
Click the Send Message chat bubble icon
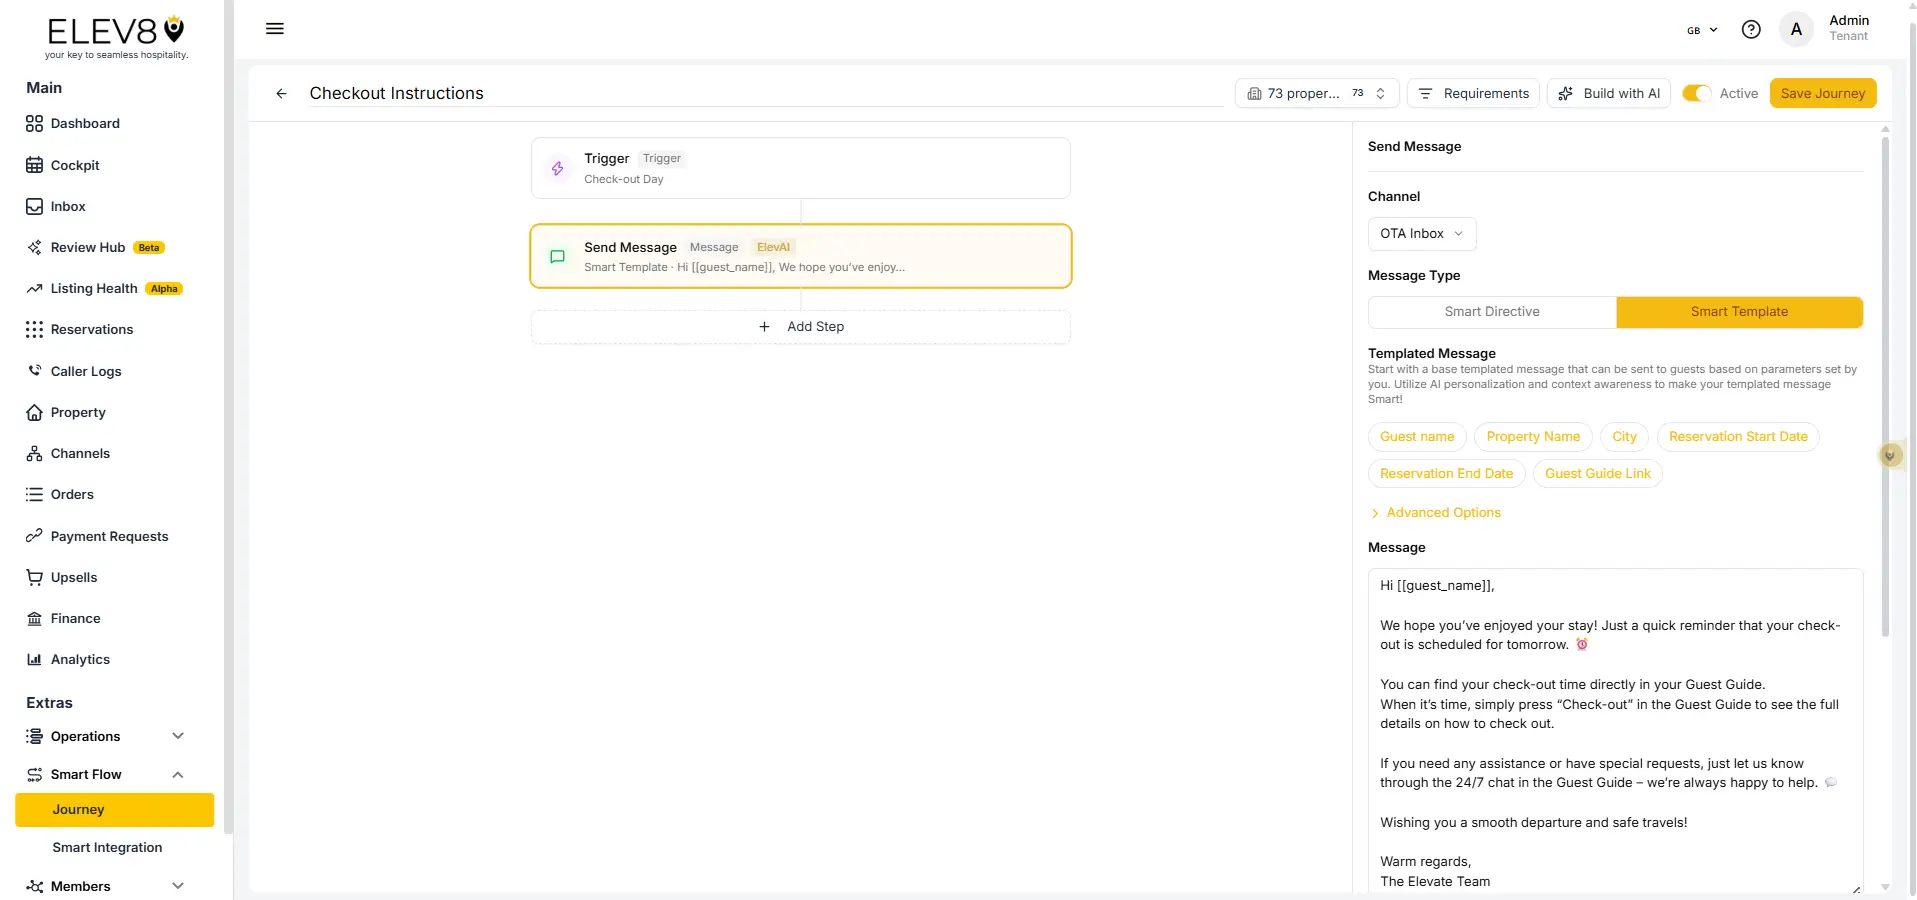tap(558, 256)
